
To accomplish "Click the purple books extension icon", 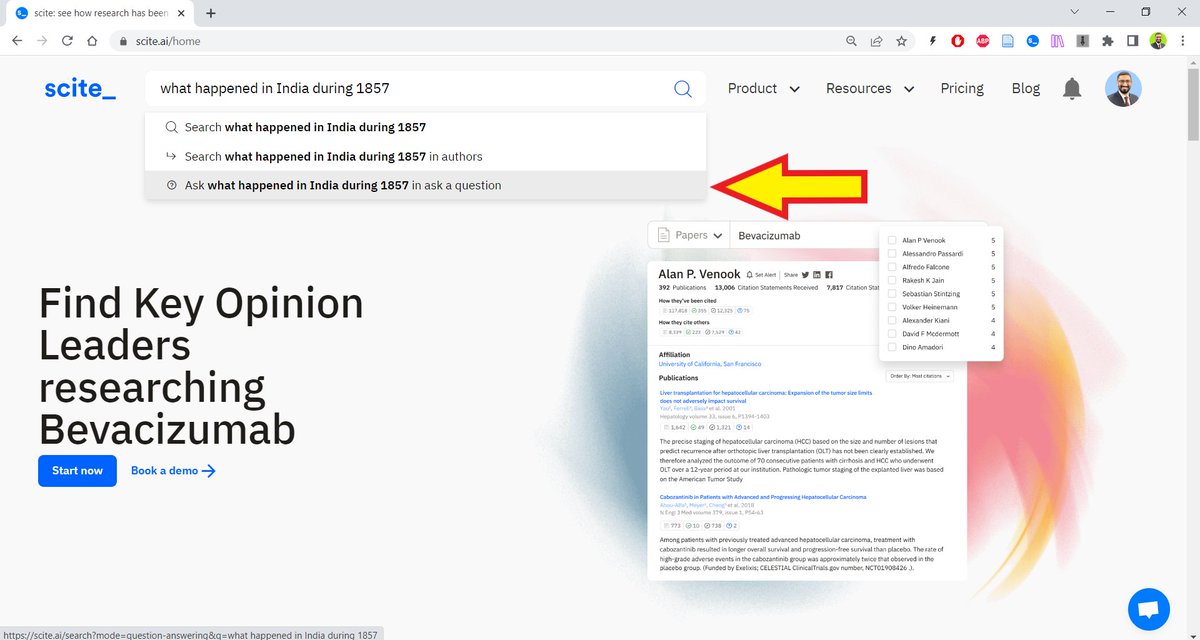I will (x=1058, y=41).
